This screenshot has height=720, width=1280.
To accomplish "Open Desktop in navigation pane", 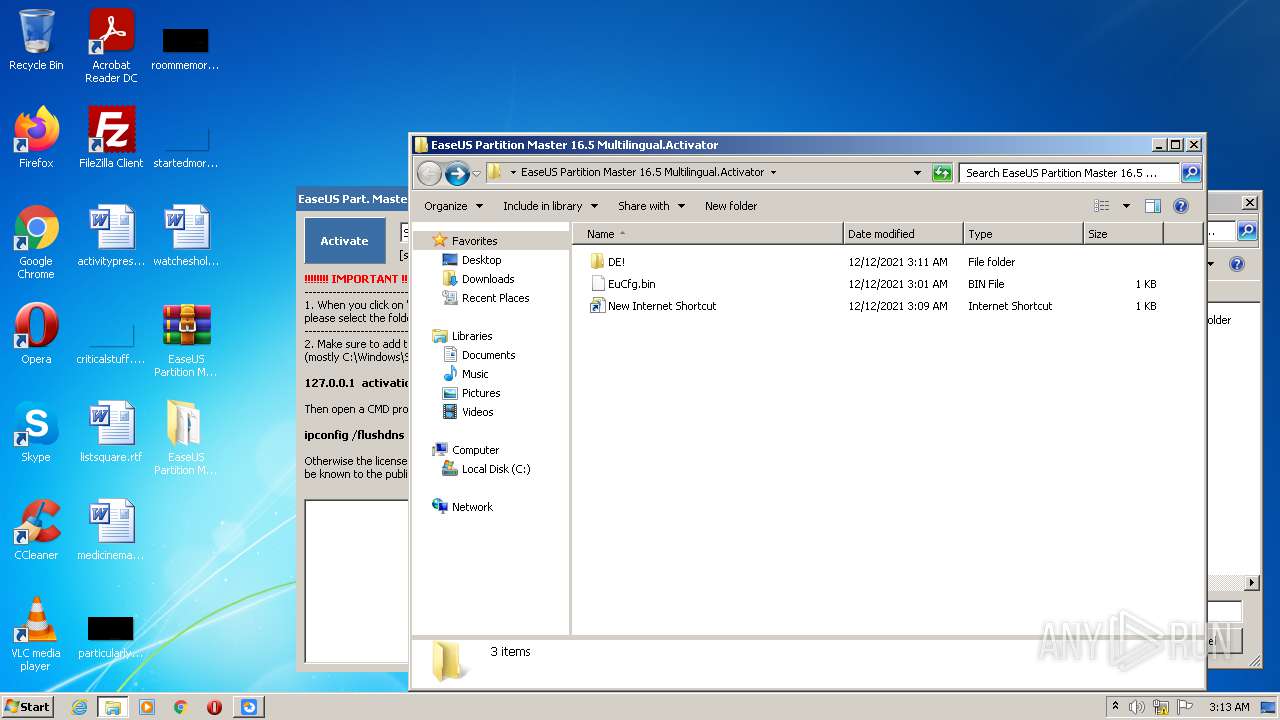I will (481, 260).
